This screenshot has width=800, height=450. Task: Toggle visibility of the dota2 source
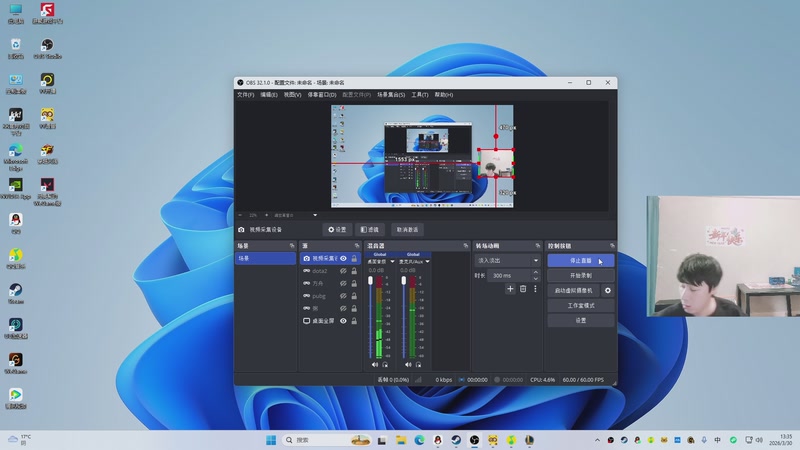(343, 271)
